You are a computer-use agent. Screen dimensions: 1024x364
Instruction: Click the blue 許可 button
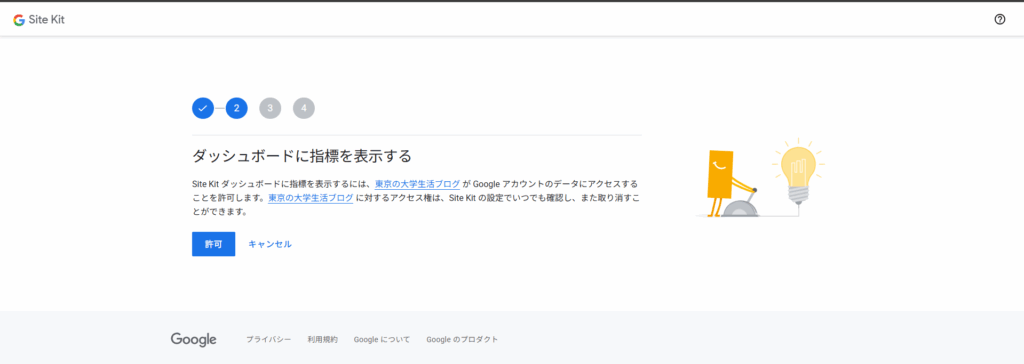214,244
